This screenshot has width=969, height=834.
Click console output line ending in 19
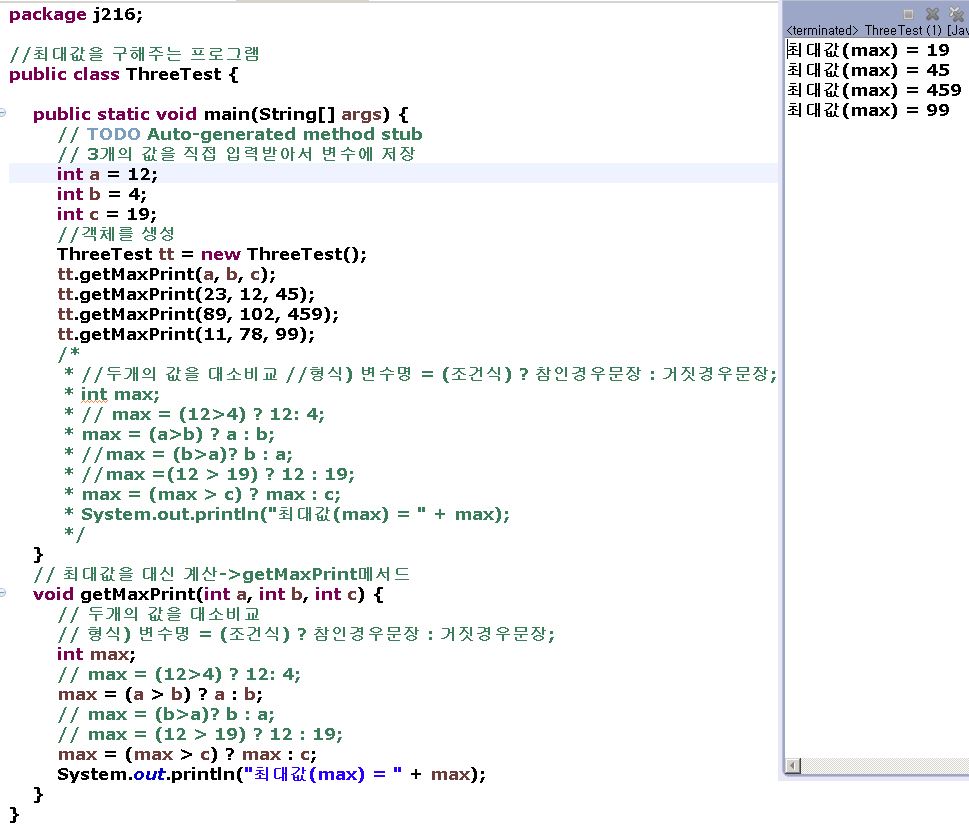(x=868, y=50)
